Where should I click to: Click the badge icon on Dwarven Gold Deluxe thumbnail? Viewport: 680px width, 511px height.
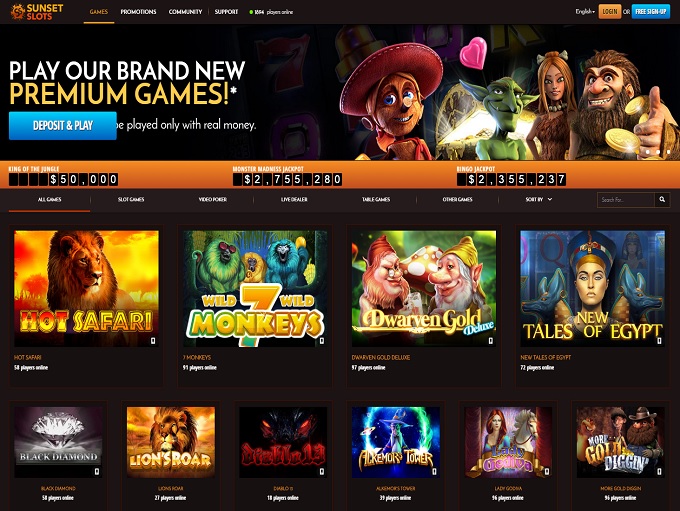coord(490,341)
